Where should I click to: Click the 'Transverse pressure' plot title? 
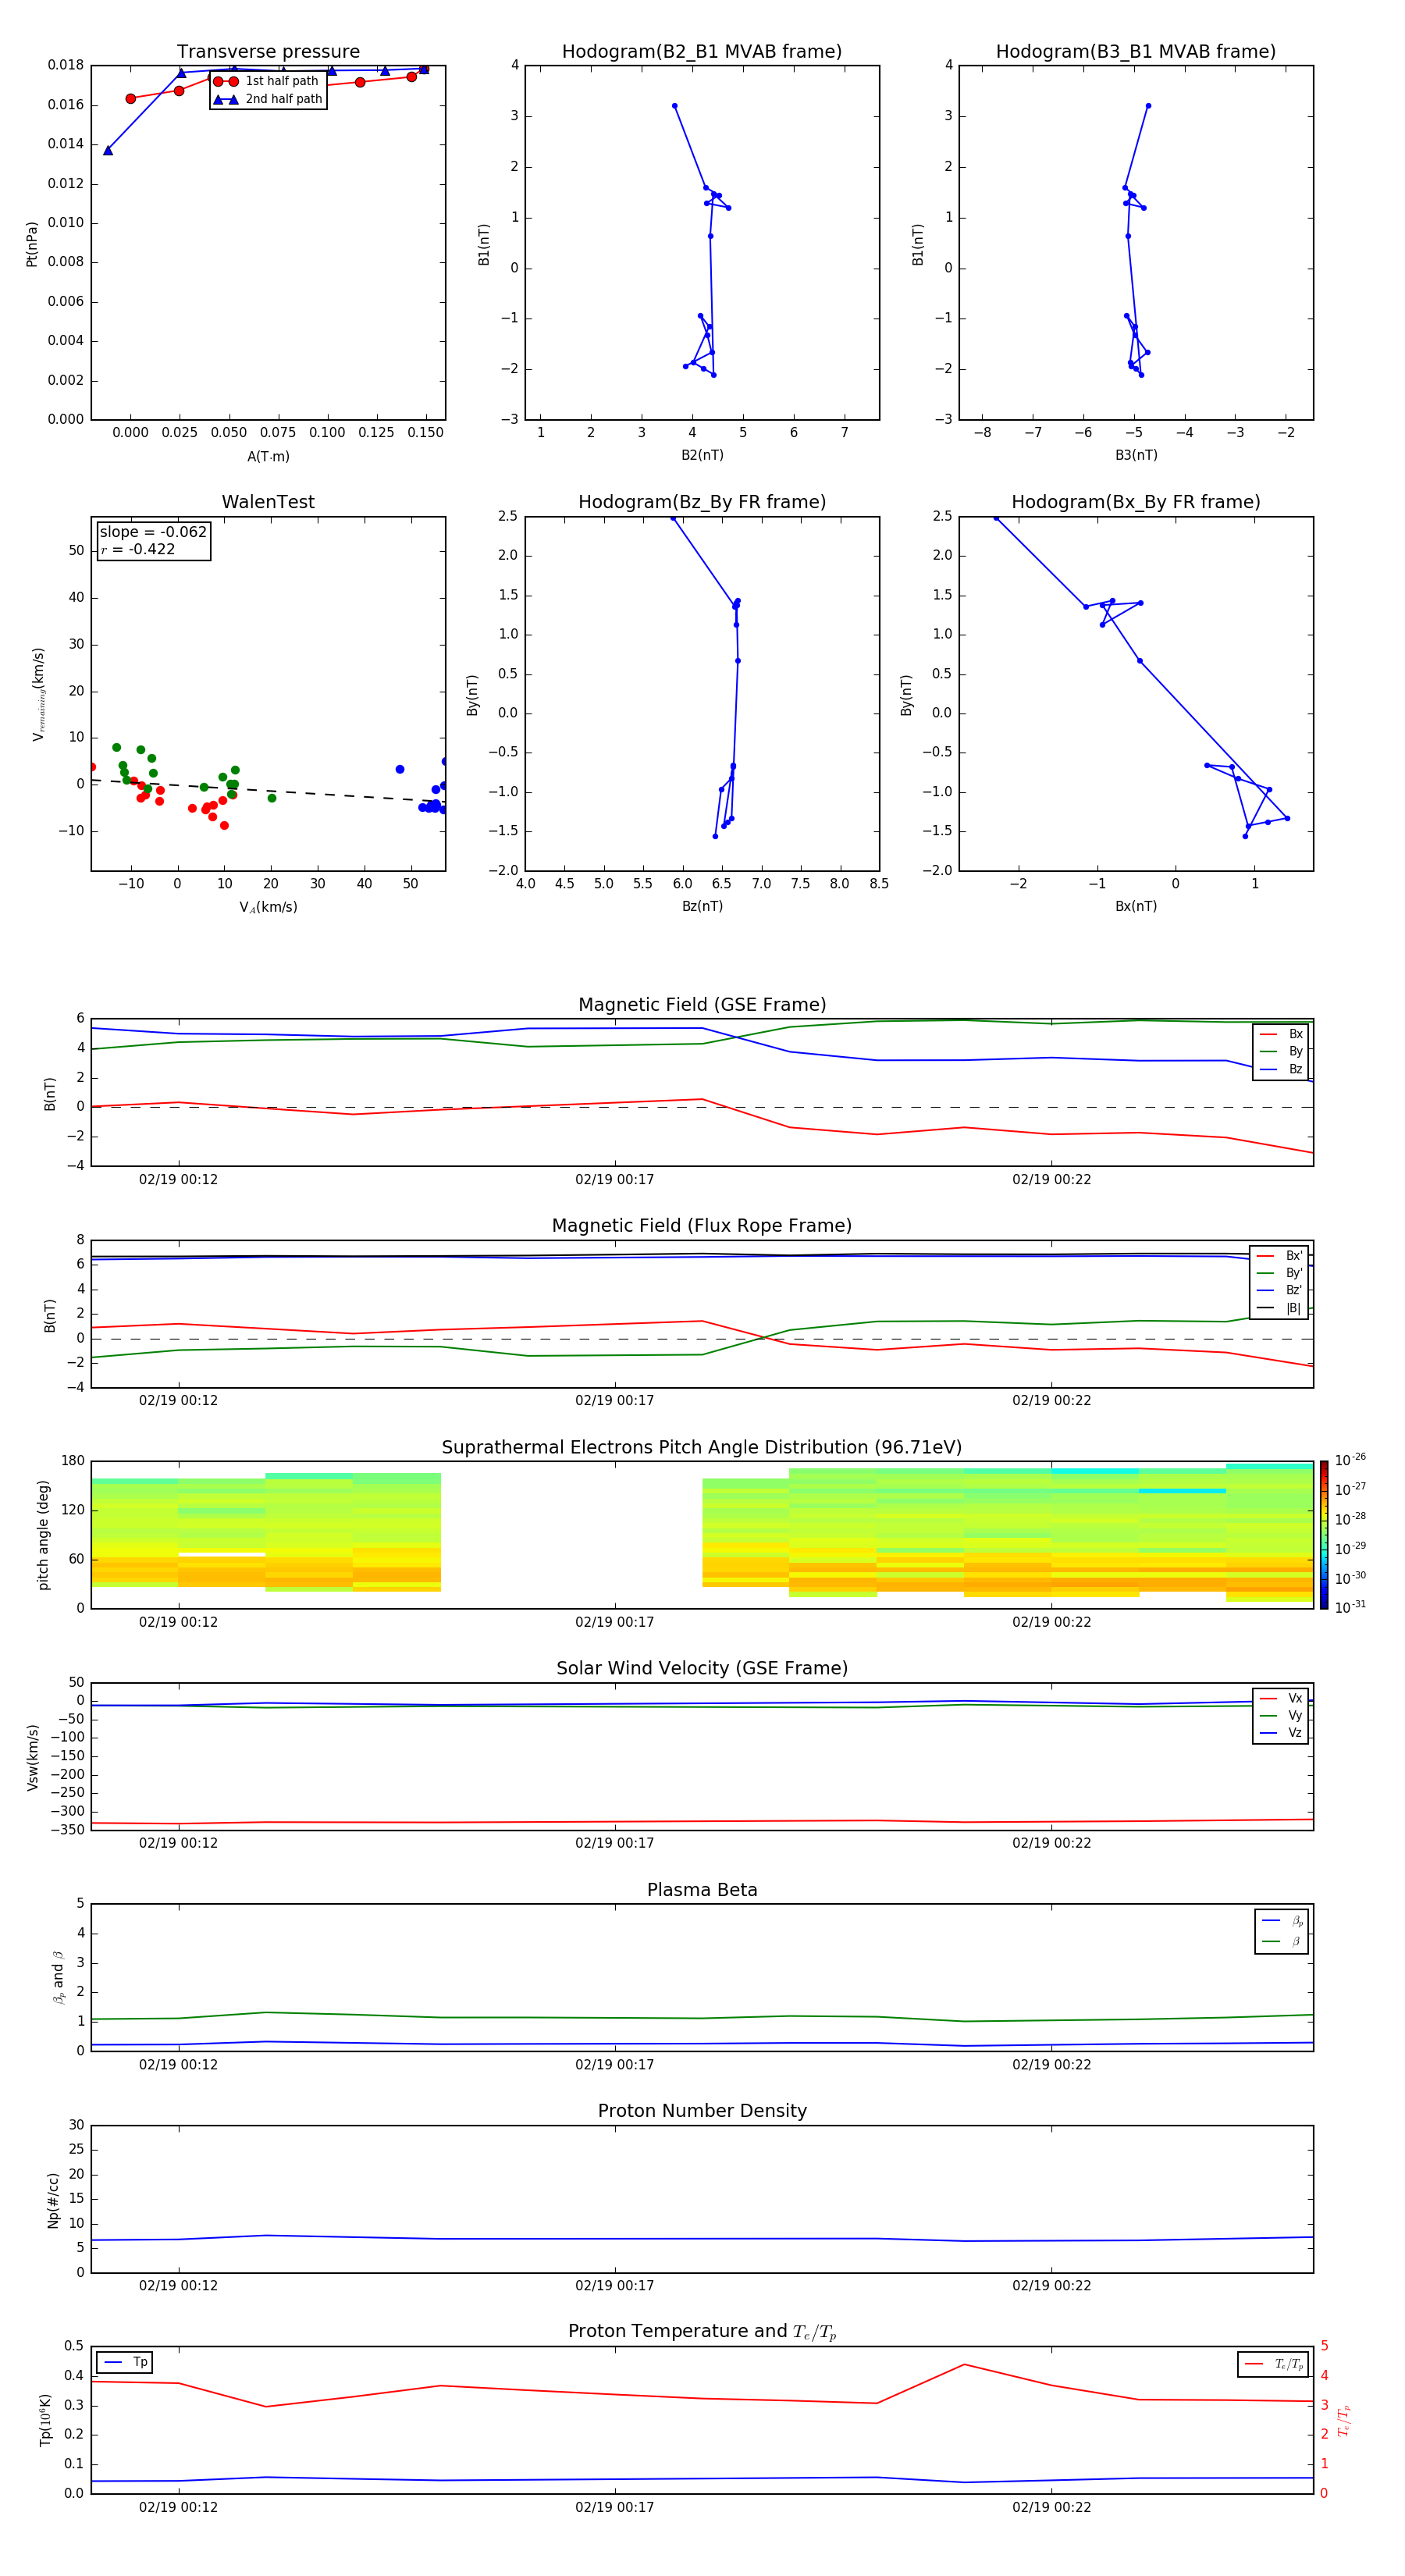click(268, 52)
